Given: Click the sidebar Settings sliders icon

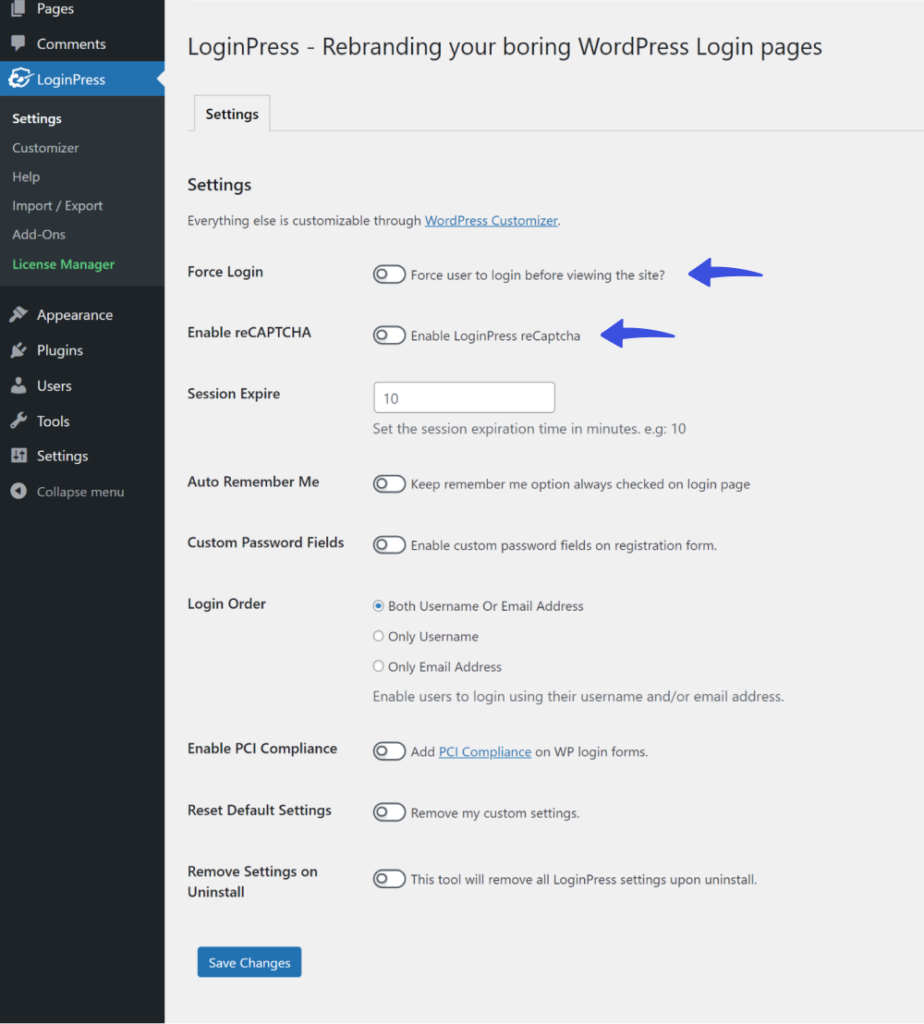Looking at the screenshot, I should pos(19,456).
